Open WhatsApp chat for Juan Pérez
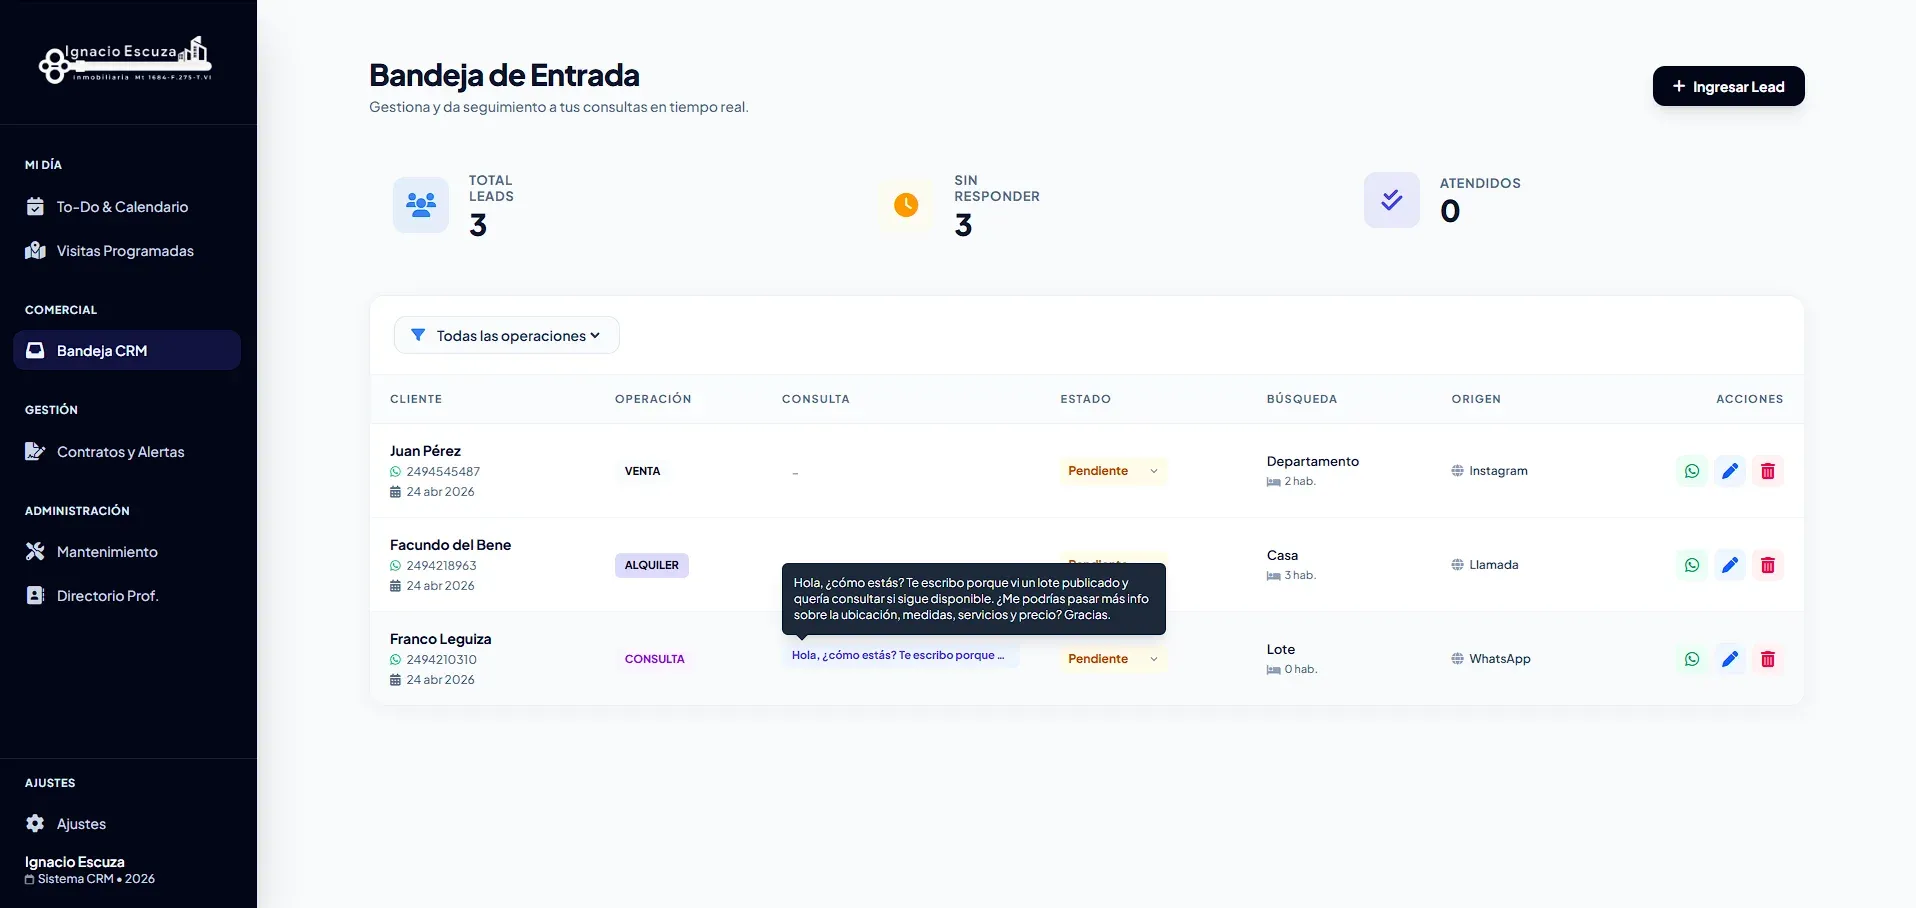 point(1692,471)
